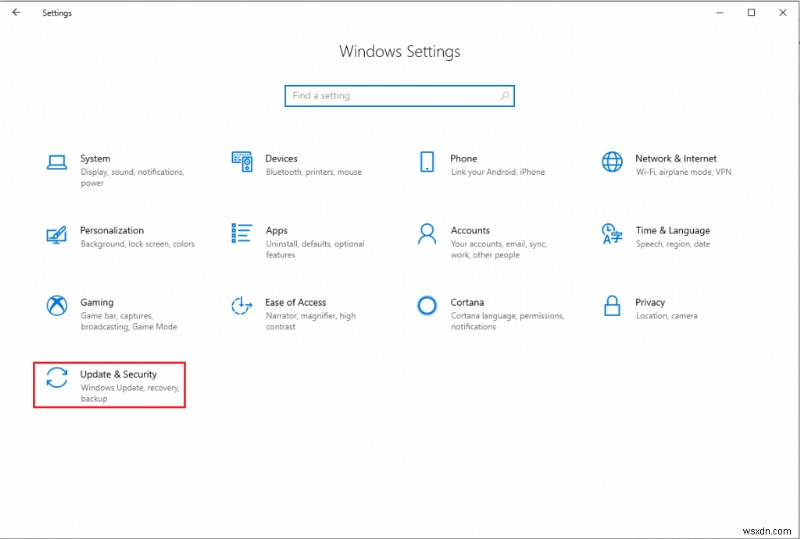Viewport: 800px width, 539px height.
Task: Click the Devices keyboard and speaker icon
Action: tap(242, 161)
